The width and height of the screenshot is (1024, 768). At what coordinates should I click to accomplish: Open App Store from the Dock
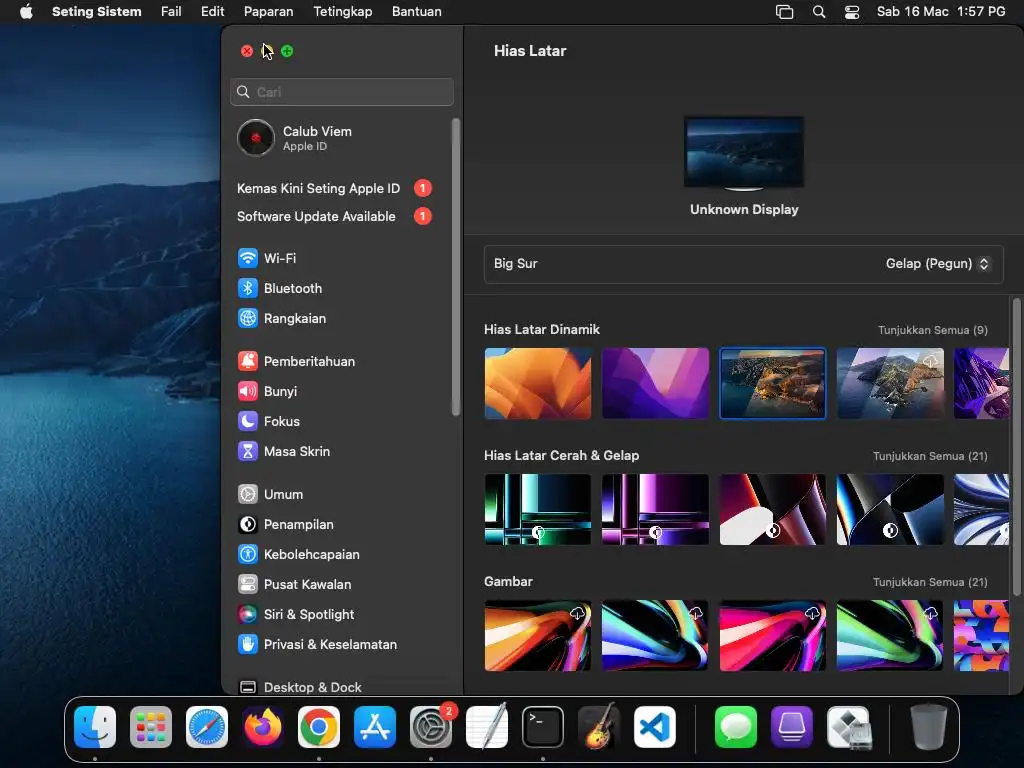point(375,727)
